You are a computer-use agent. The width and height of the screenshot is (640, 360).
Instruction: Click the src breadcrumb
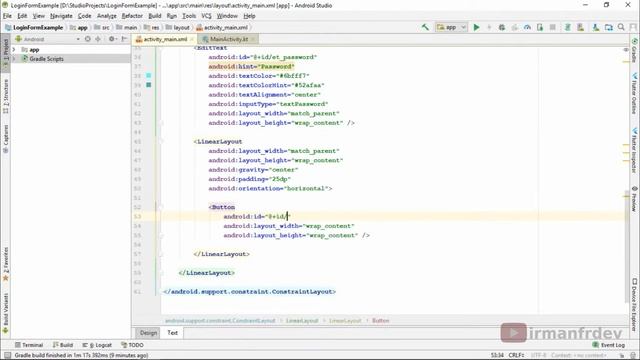pos(102,27)
